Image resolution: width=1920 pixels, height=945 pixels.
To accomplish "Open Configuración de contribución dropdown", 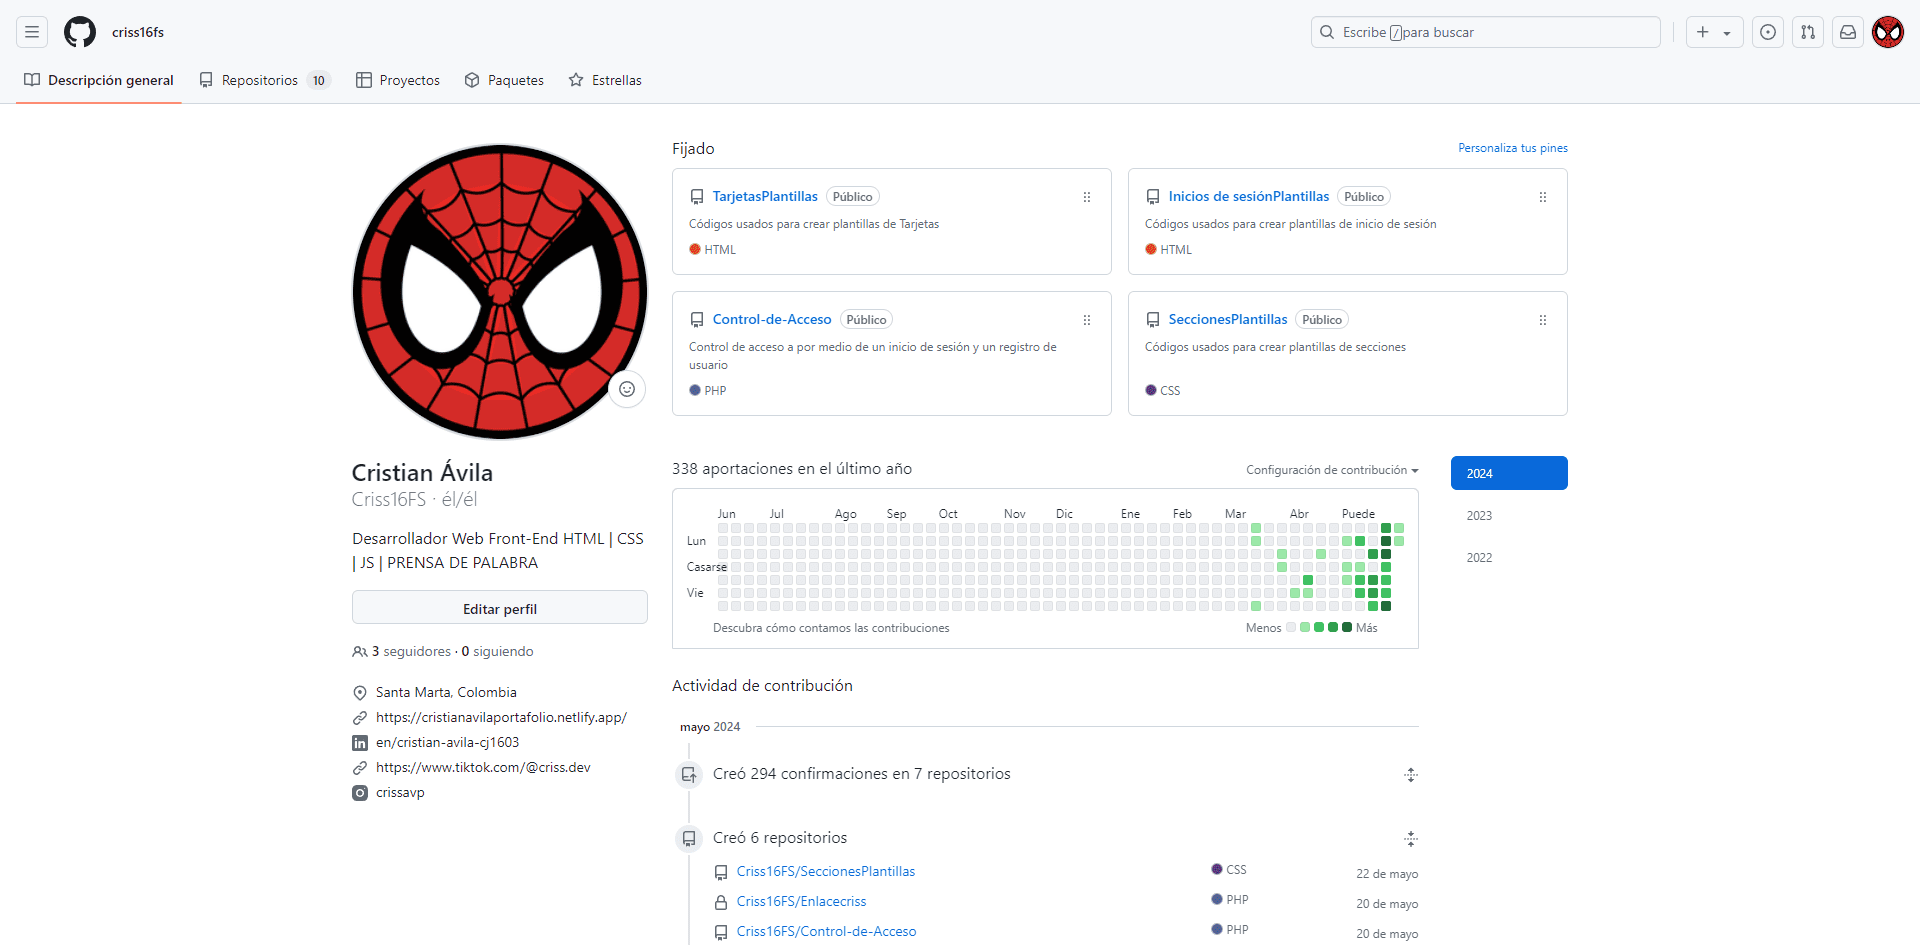I will tap(1332, 470).
